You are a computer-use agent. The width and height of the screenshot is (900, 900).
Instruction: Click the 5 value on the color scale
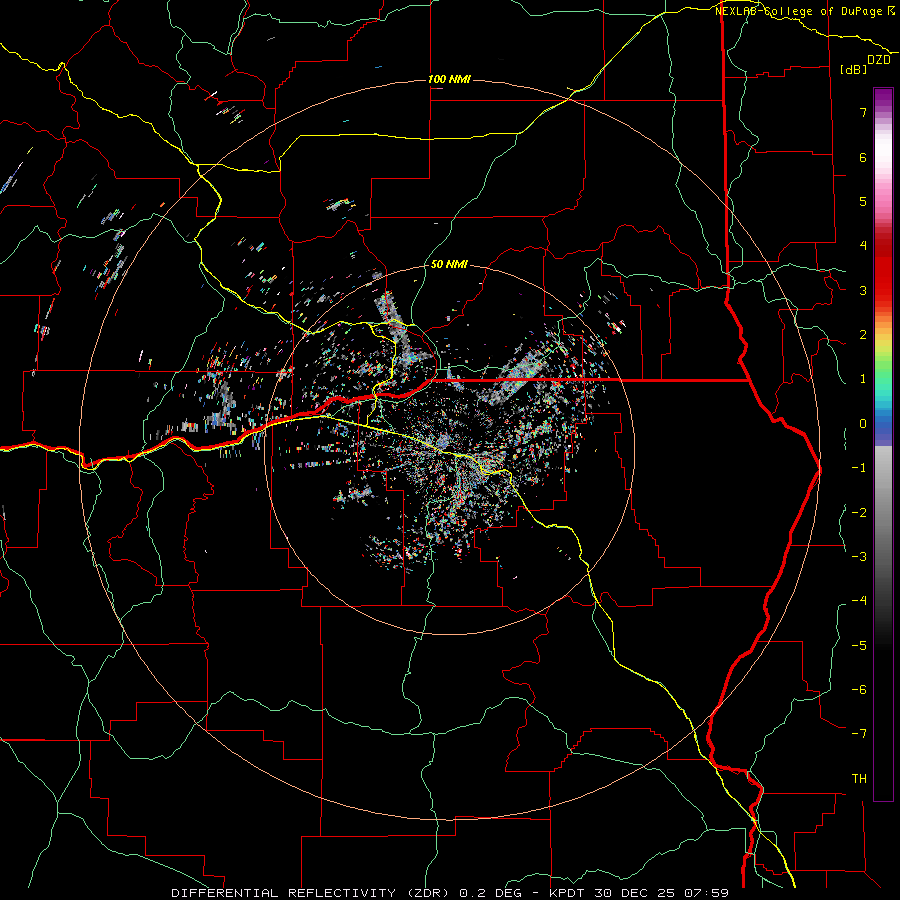863,201
